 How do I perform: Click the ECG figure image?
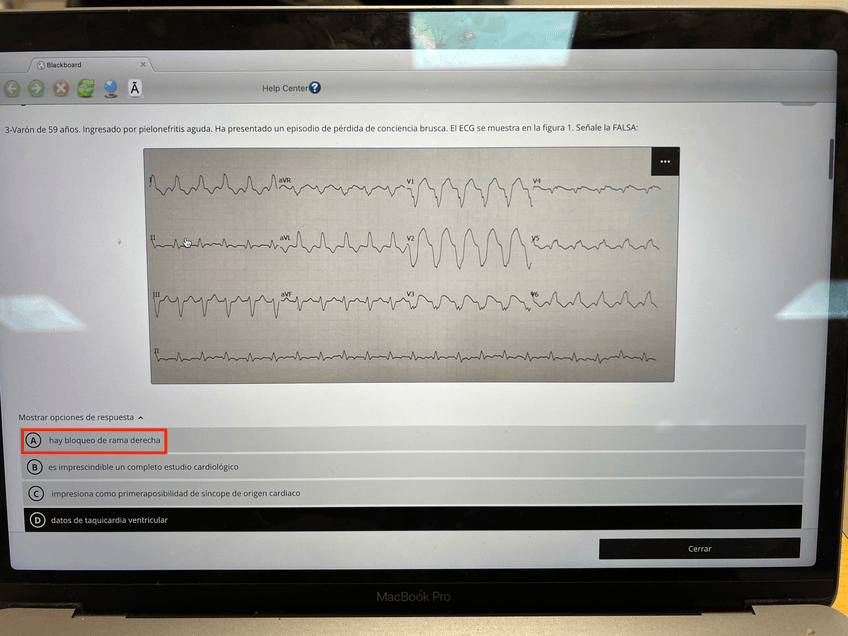click(412, 265)
